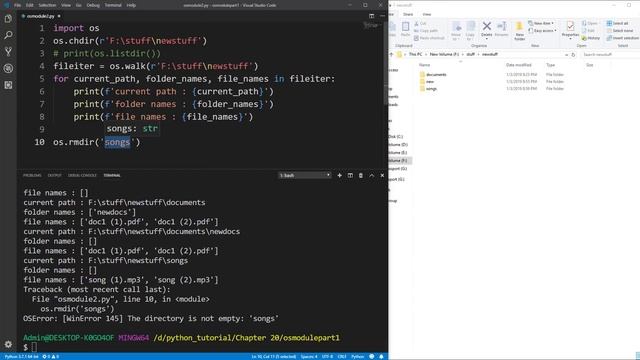Image resolution: width=640 pixels, height=360 pixels.
Task: Switch to the DEBUG CONSOLE panel tab
Action: (x=82, y=176)
